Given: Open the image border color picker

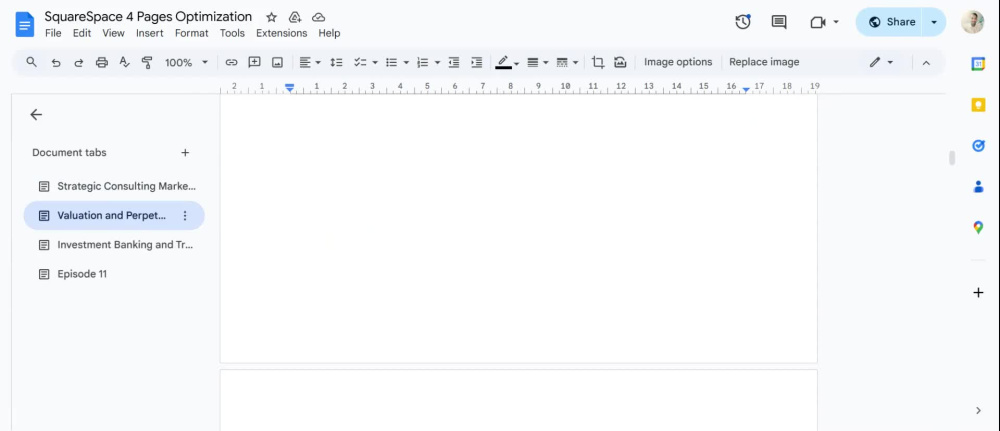Looking at the screenshot, I should 508,62.
